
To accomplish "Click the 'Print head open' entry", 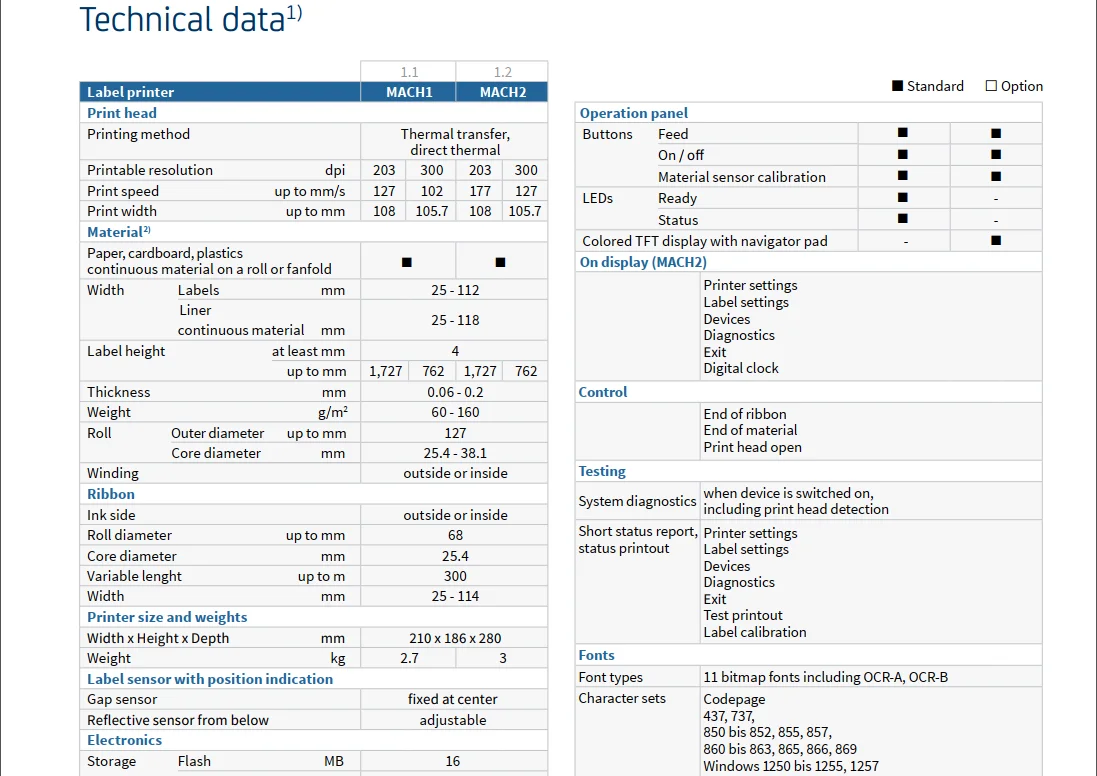I will [x=752, y=447].
